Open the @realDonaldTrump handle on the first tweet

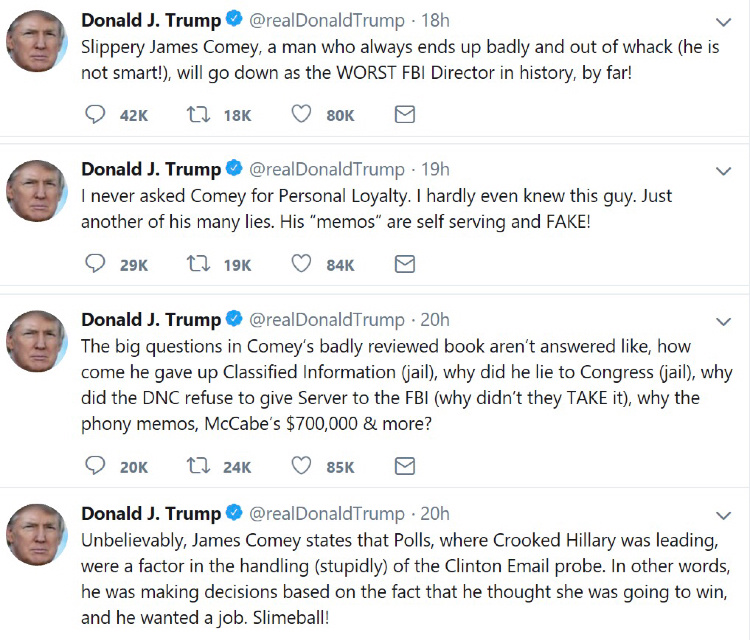tap(326, 20)
